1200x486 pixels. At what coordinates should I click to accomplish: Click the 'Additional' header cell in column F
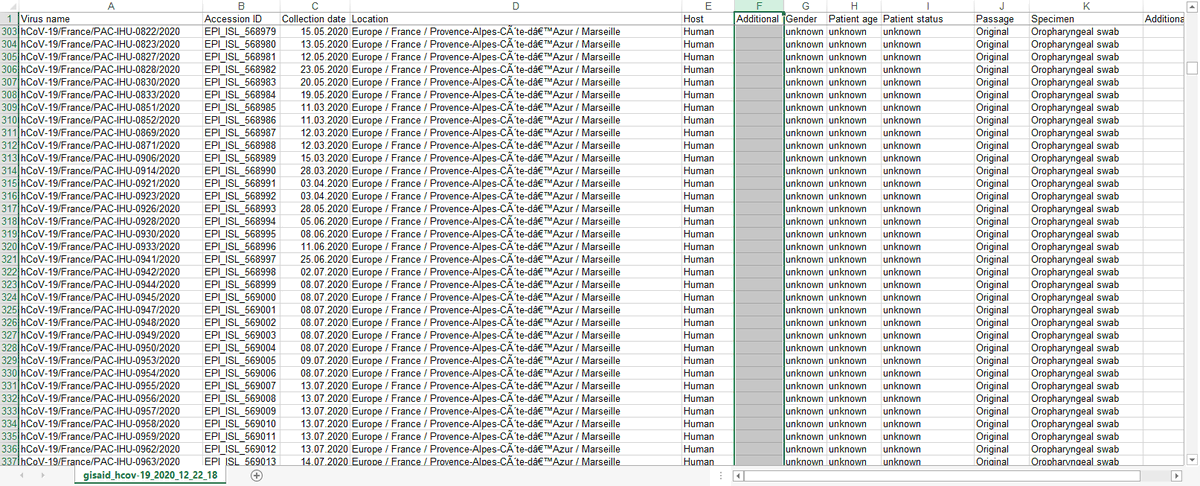pos(759,19)
